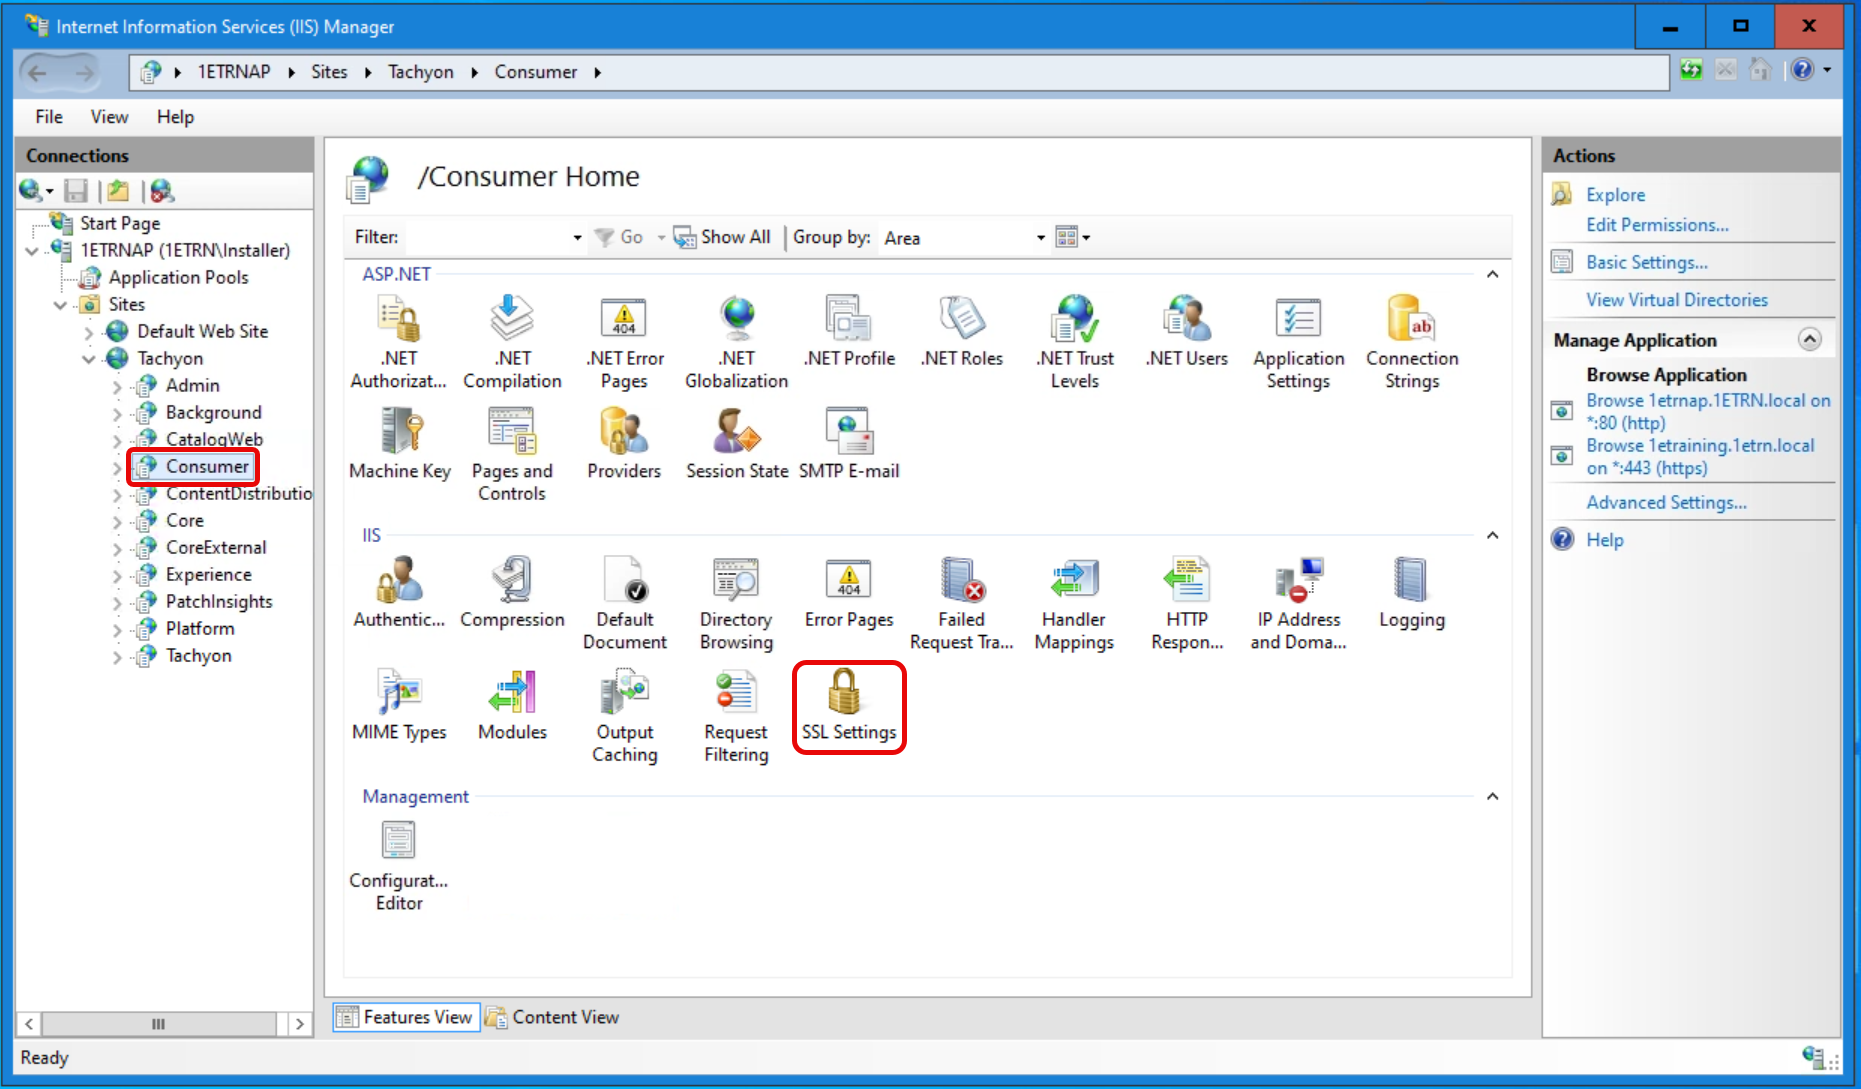This screenshot has width=1861, height=1089.
Task: Open the Request Filtering feature
Action: 736,717
